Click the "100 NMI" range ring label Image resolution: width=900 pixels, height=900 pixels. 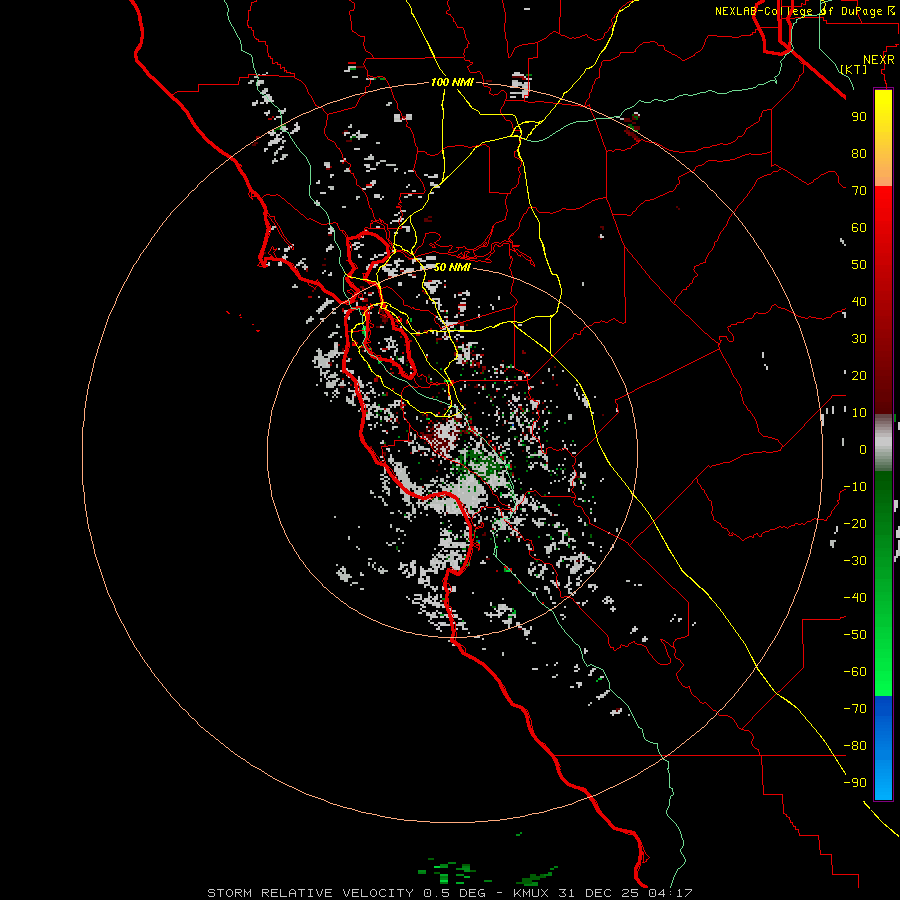452,82
